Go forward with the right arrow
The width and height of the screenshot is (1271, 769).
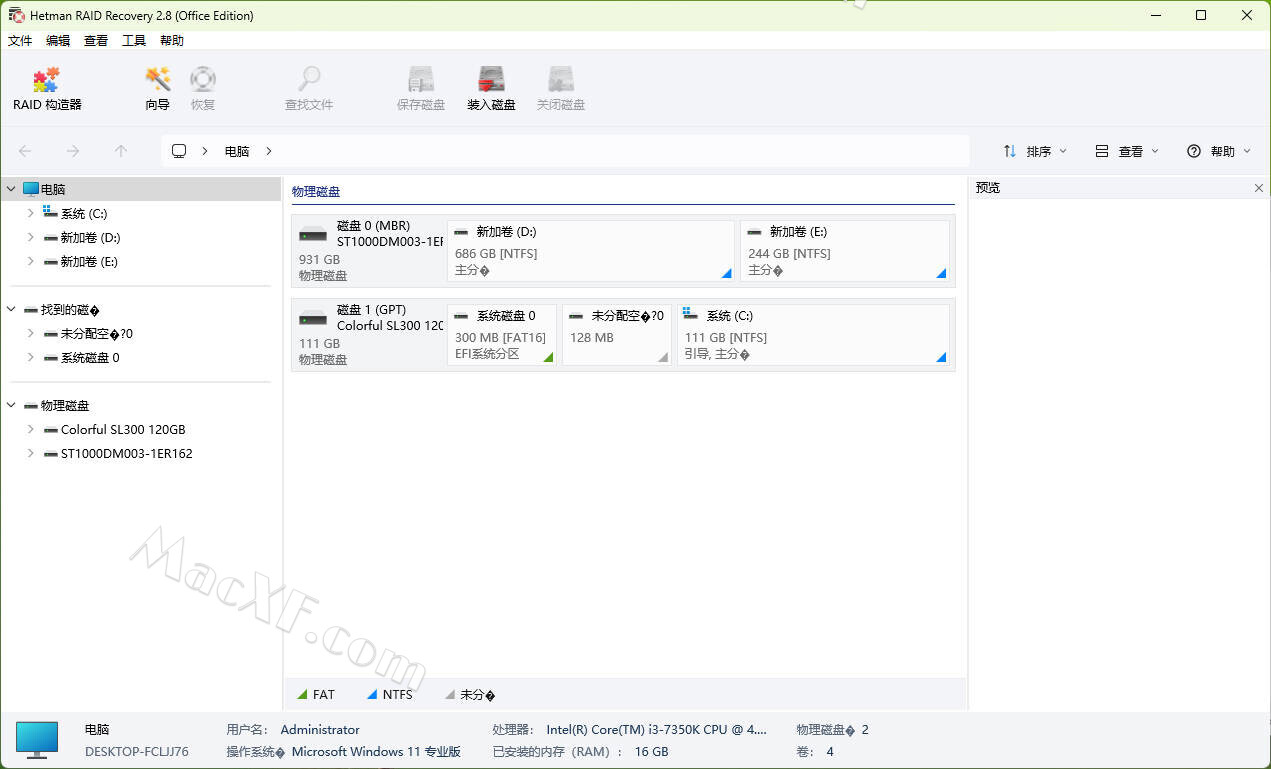pos(73,151)
